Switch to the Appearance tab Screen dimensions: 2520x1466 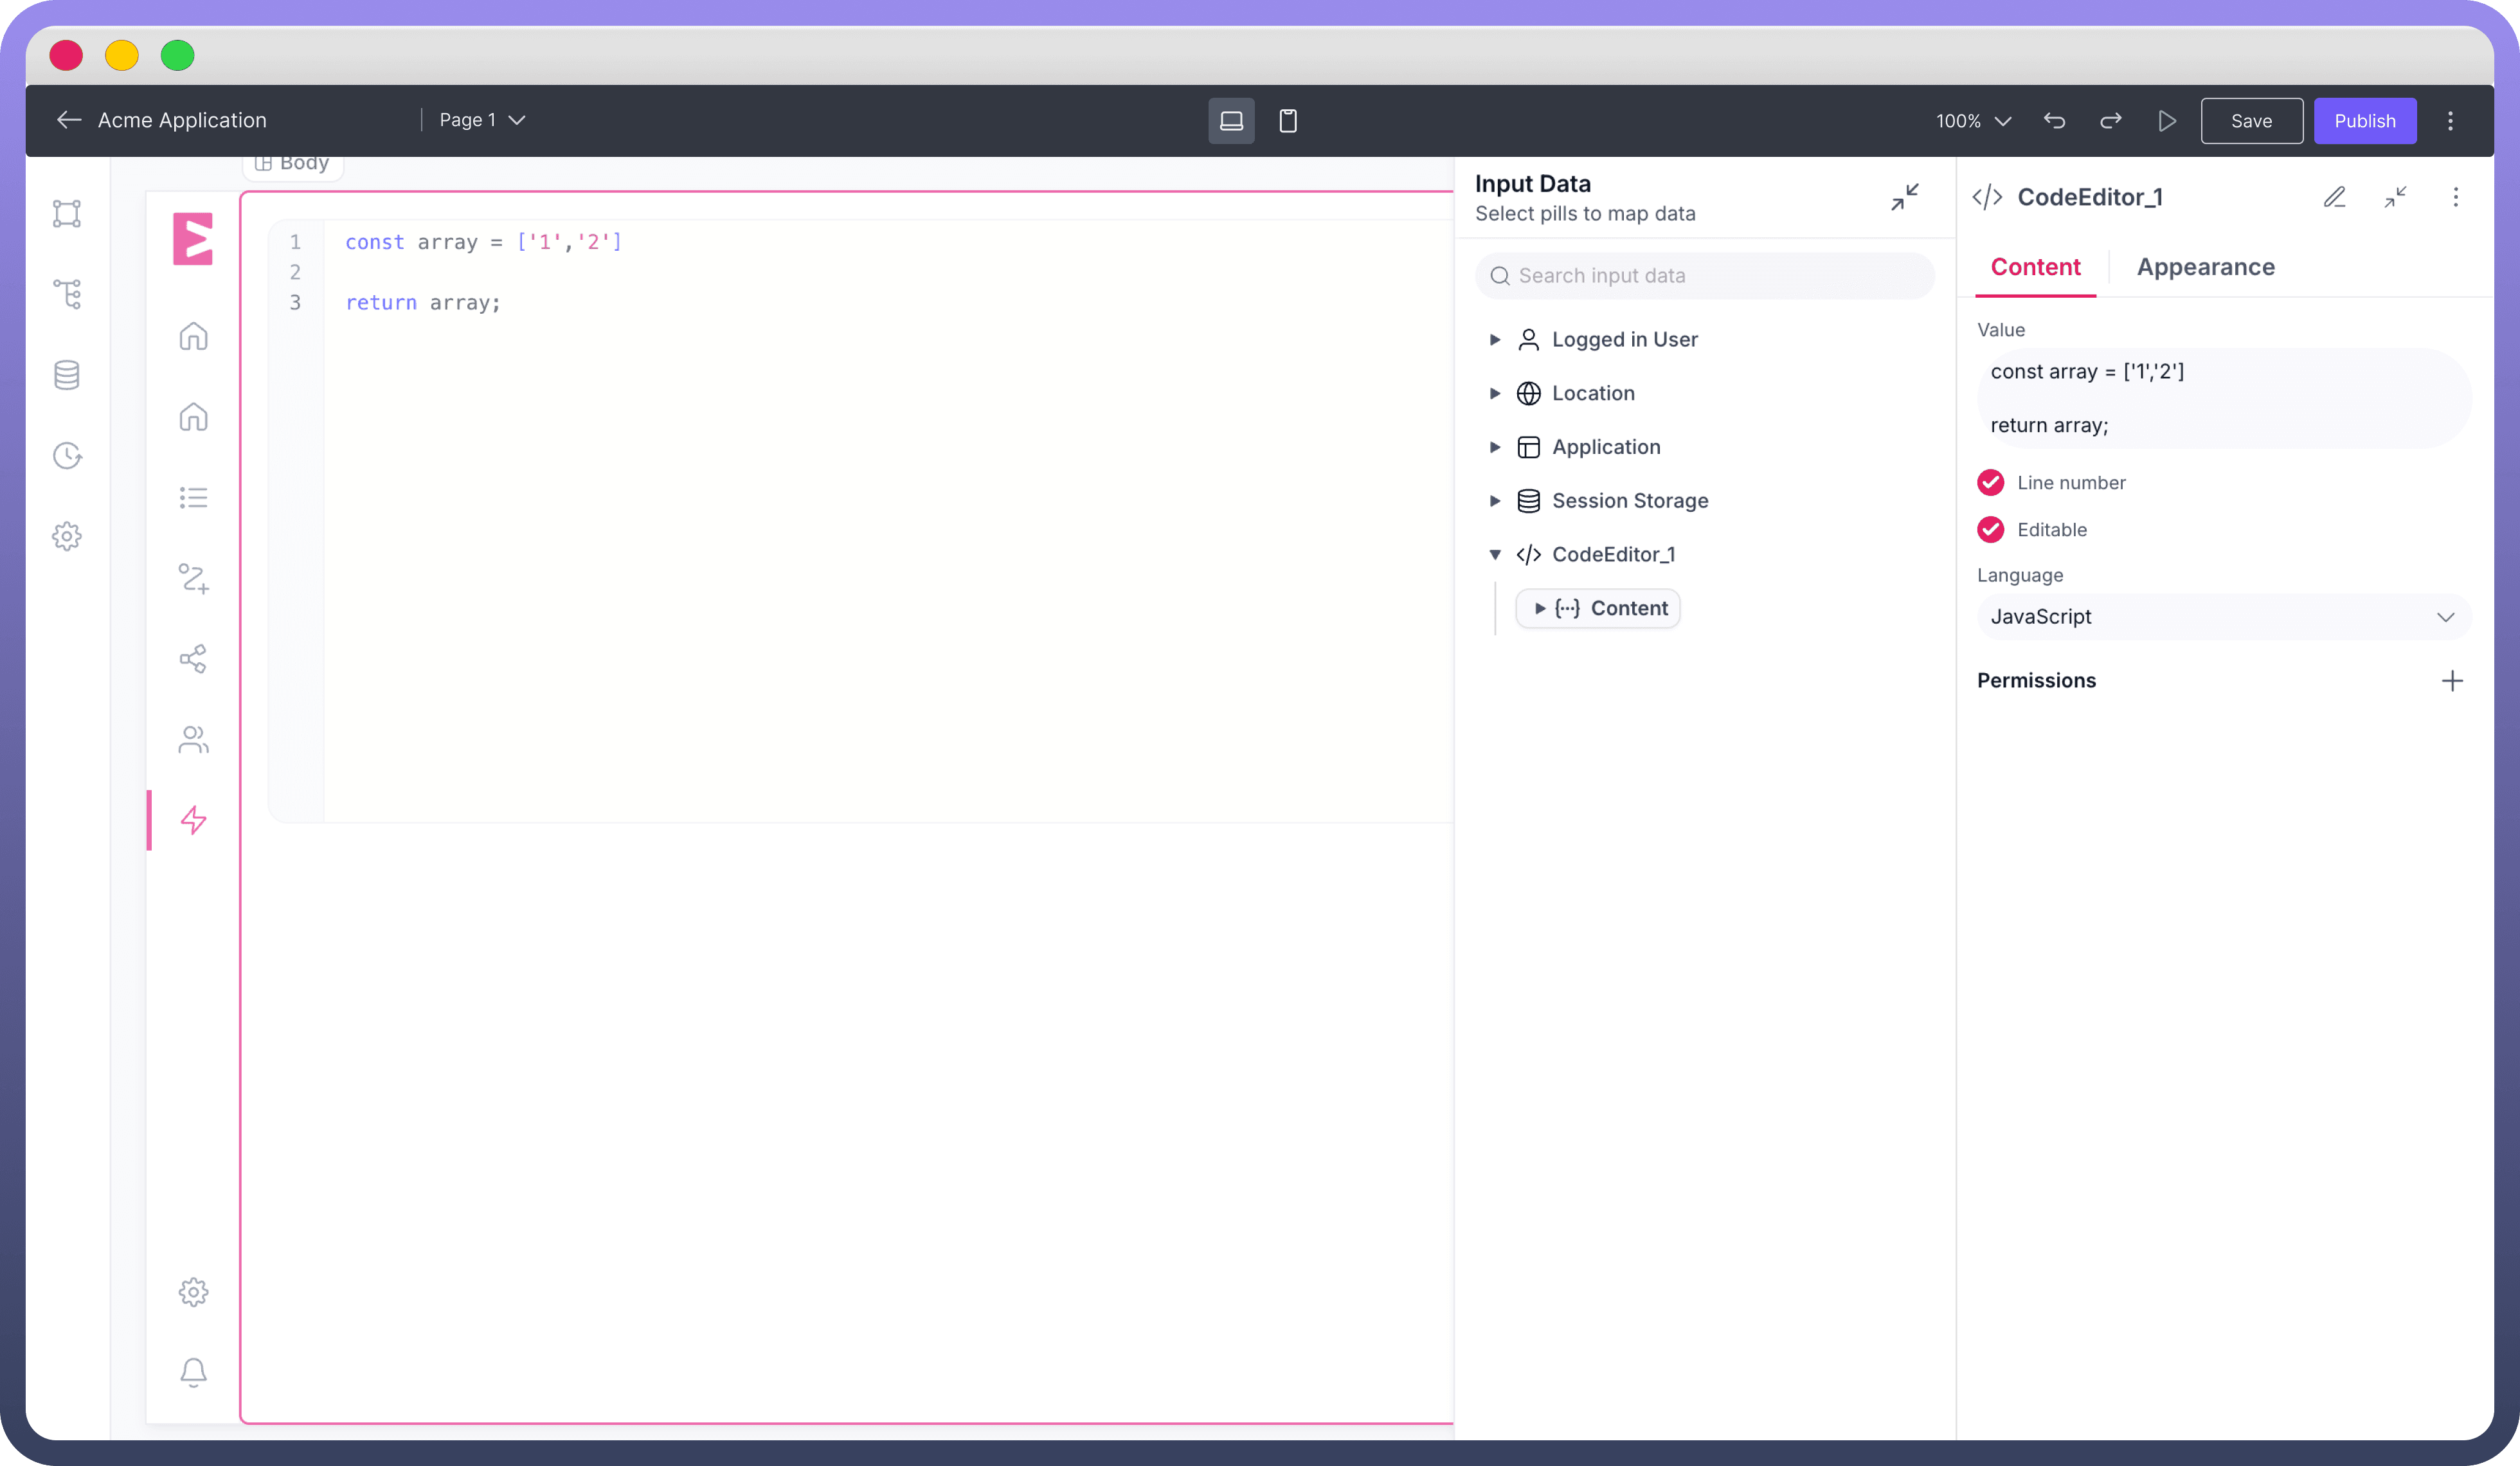2205,267
